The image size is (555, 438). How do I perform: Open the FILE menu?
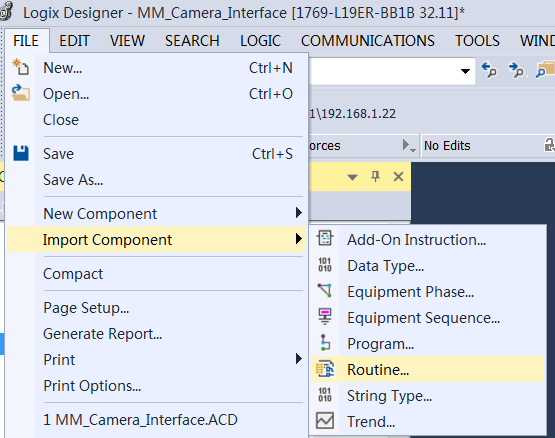point(26,41)
